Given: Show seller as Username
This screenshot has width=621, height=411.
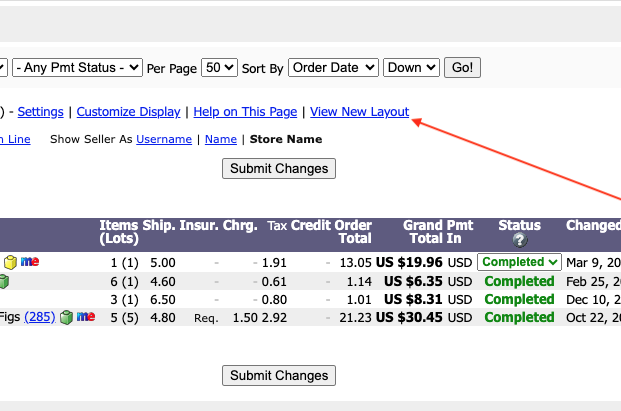Looking at the screenshot, I should (x=164, y=139).
